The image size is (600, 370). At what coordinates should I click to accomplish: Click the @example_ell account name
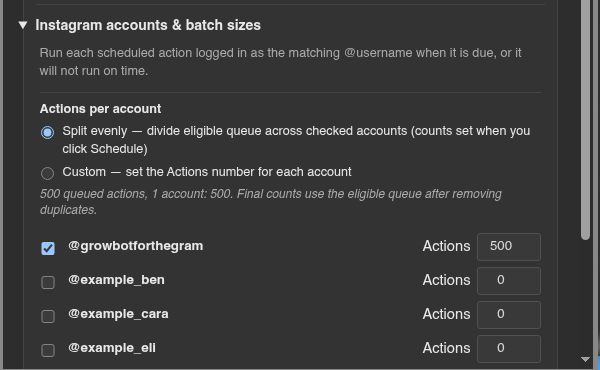coord(112,348)
